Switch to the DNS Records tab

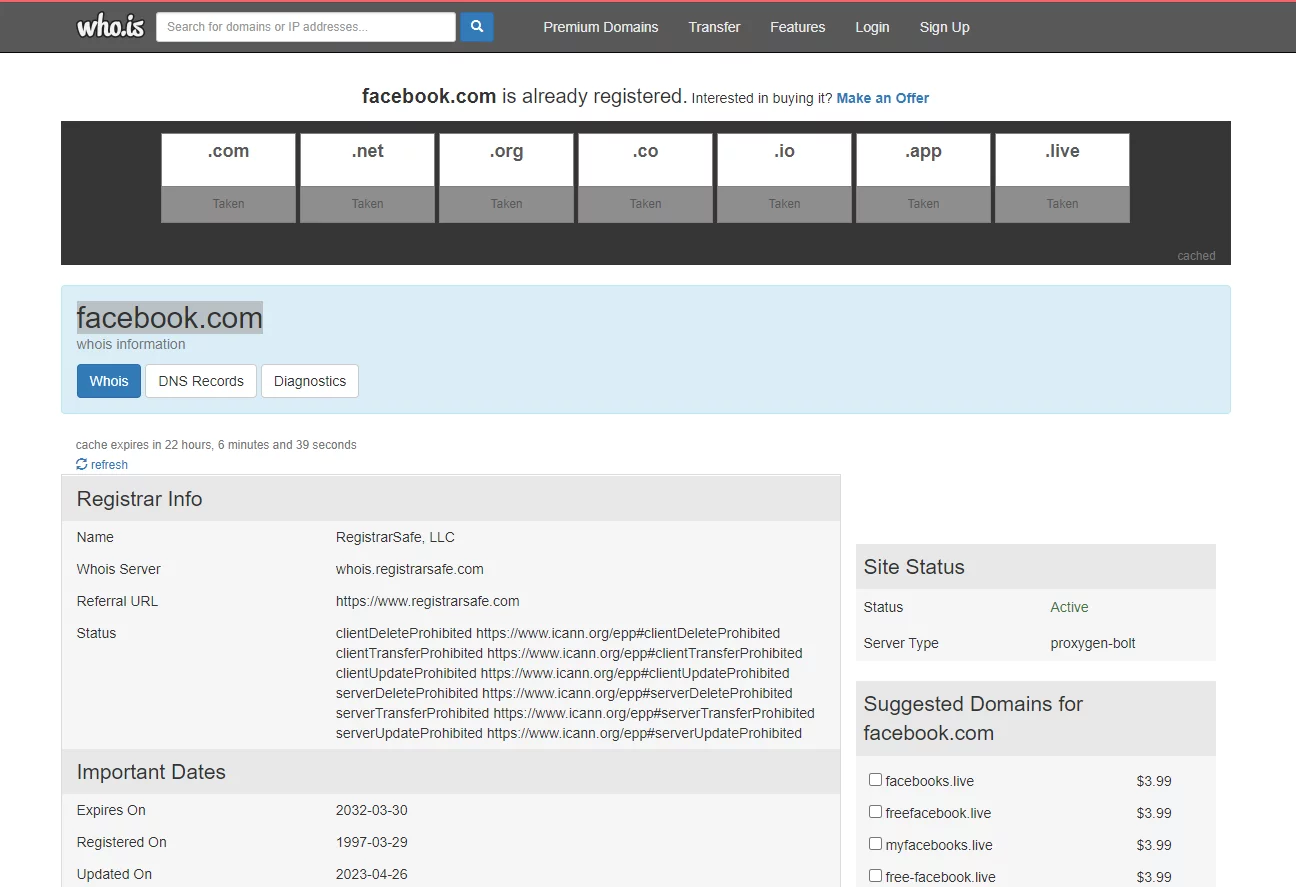click(x=201, y=381)
